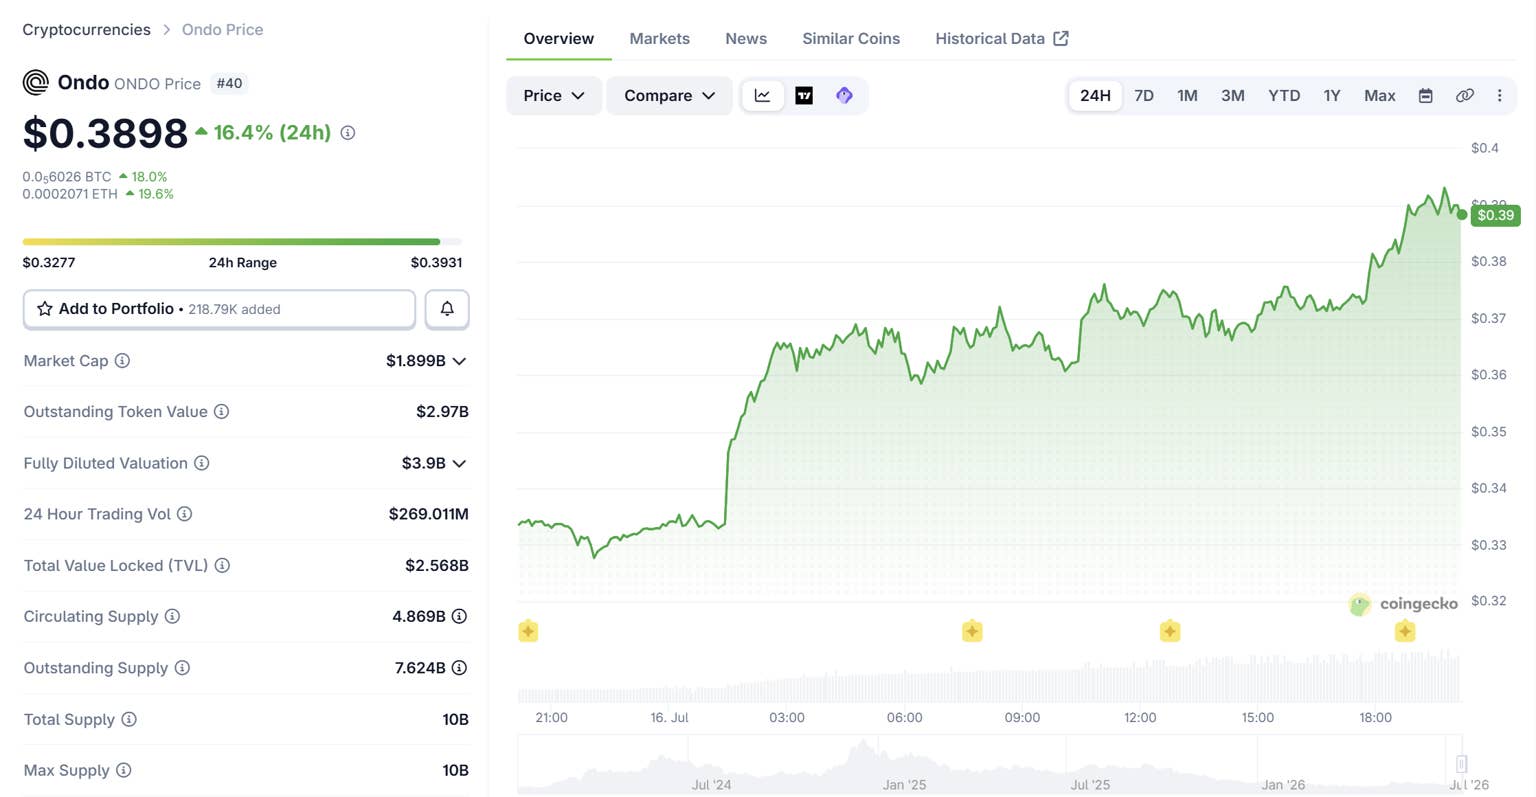Click the purple diamond chart icon
Screen dimensions: 1536x797
point(844,96)
